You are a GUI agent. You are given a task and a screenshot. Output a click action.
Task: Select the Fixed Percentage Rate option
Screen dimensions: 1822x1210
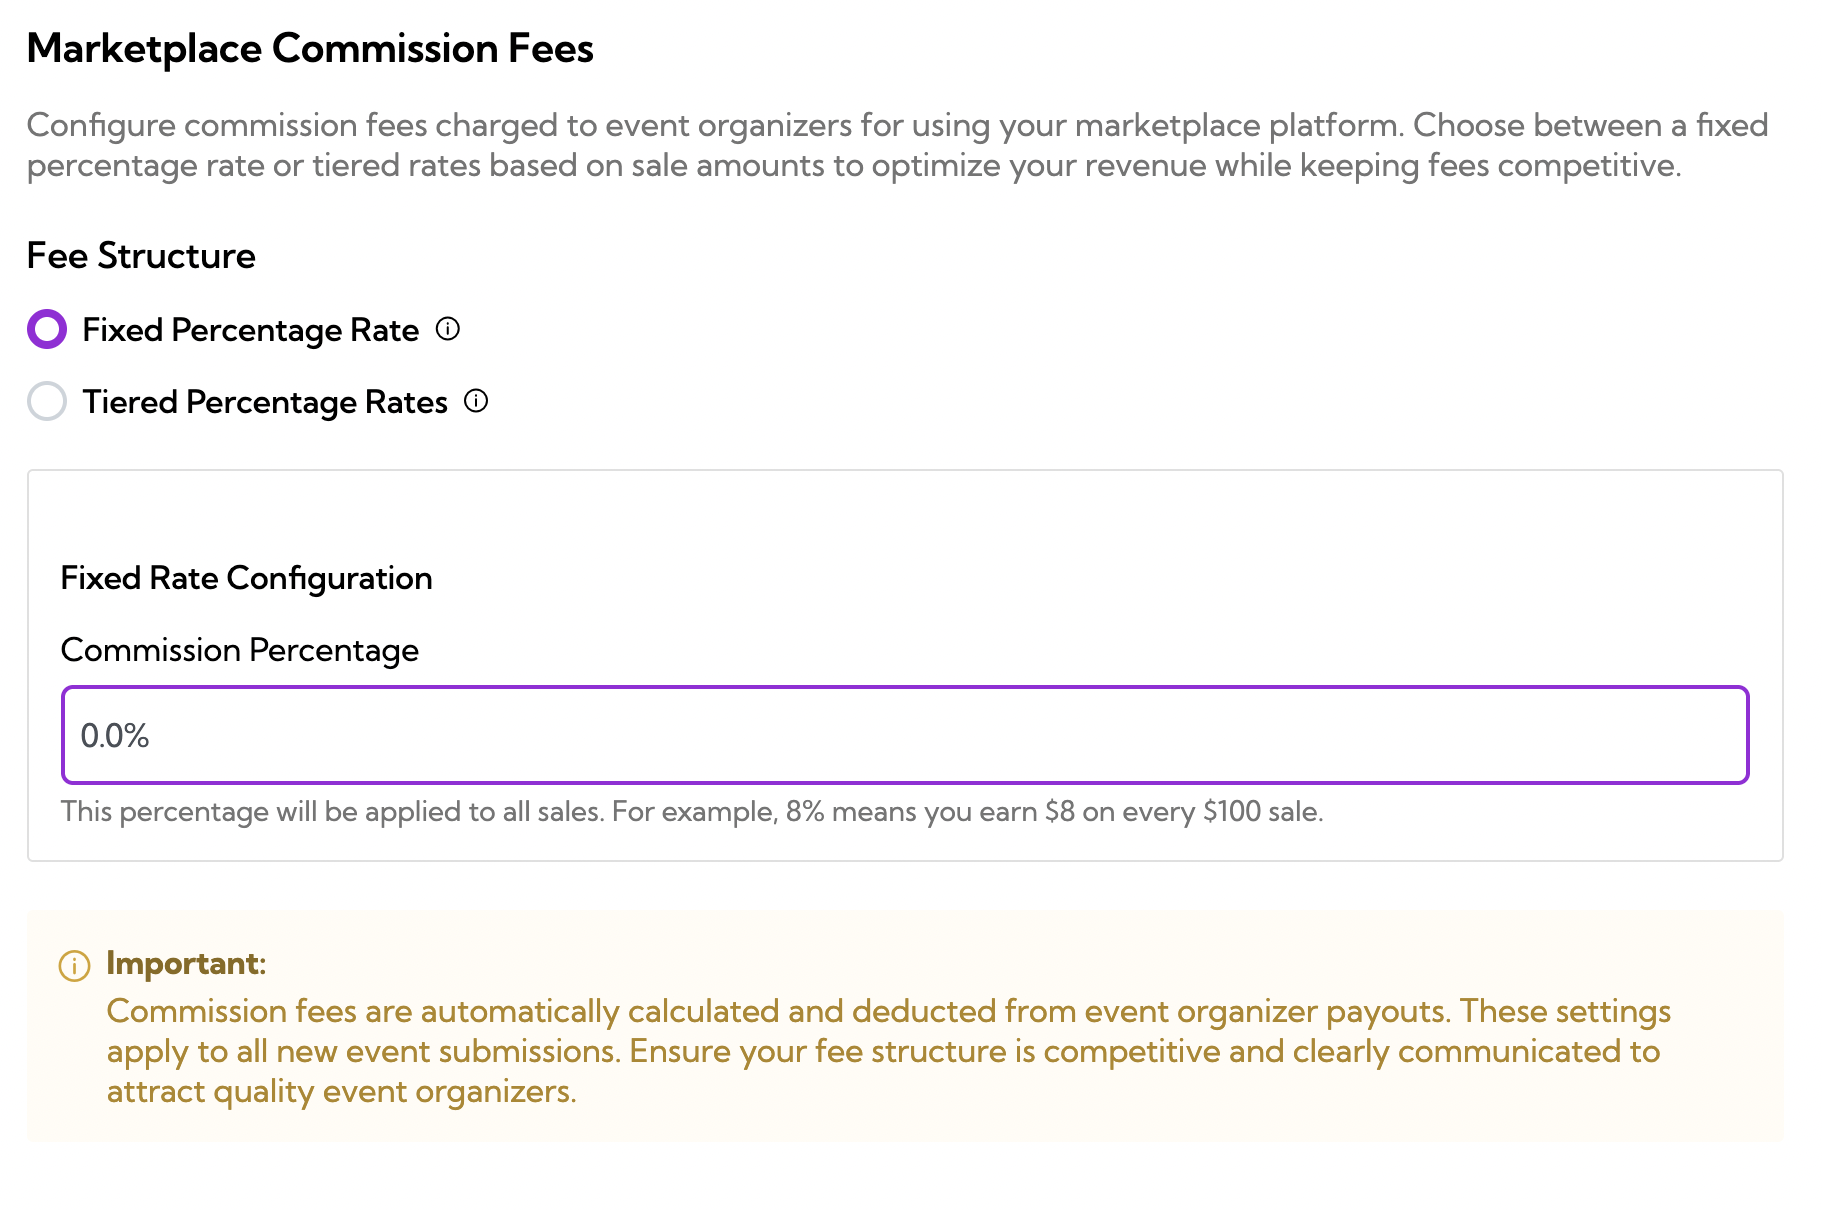(46, 329)
